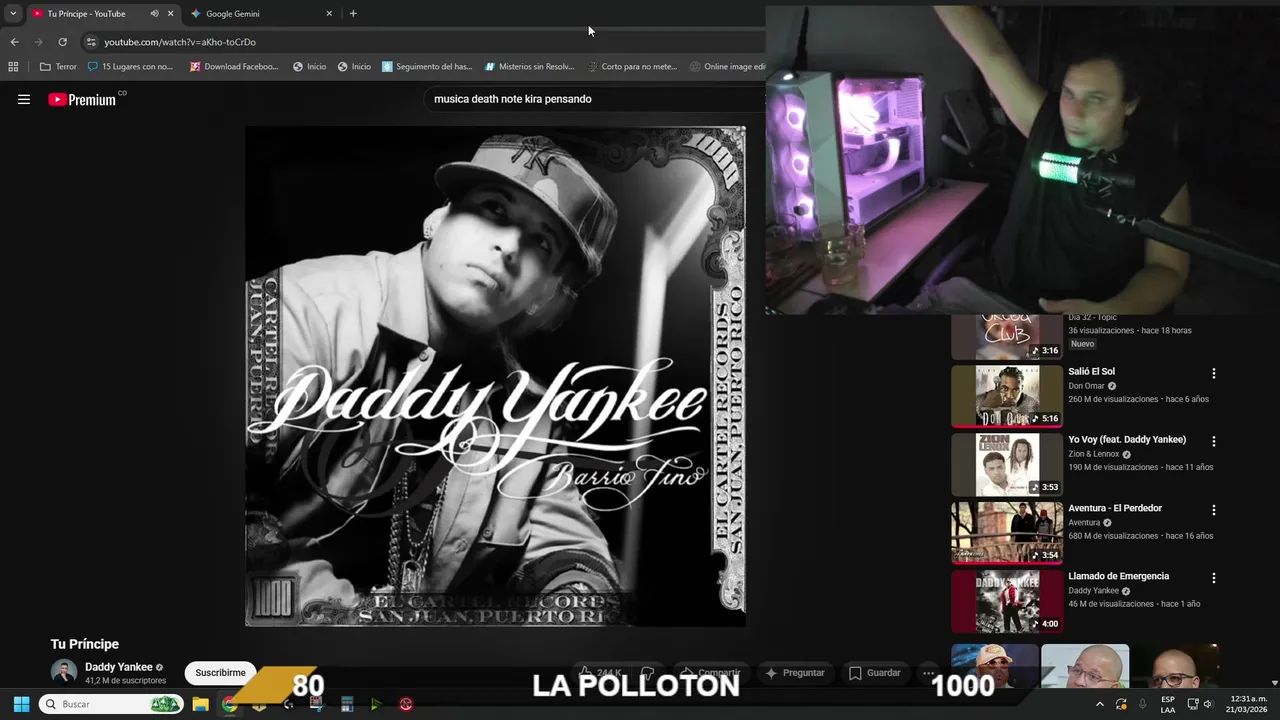Open the network tray icon

[x=1192, y=704]
